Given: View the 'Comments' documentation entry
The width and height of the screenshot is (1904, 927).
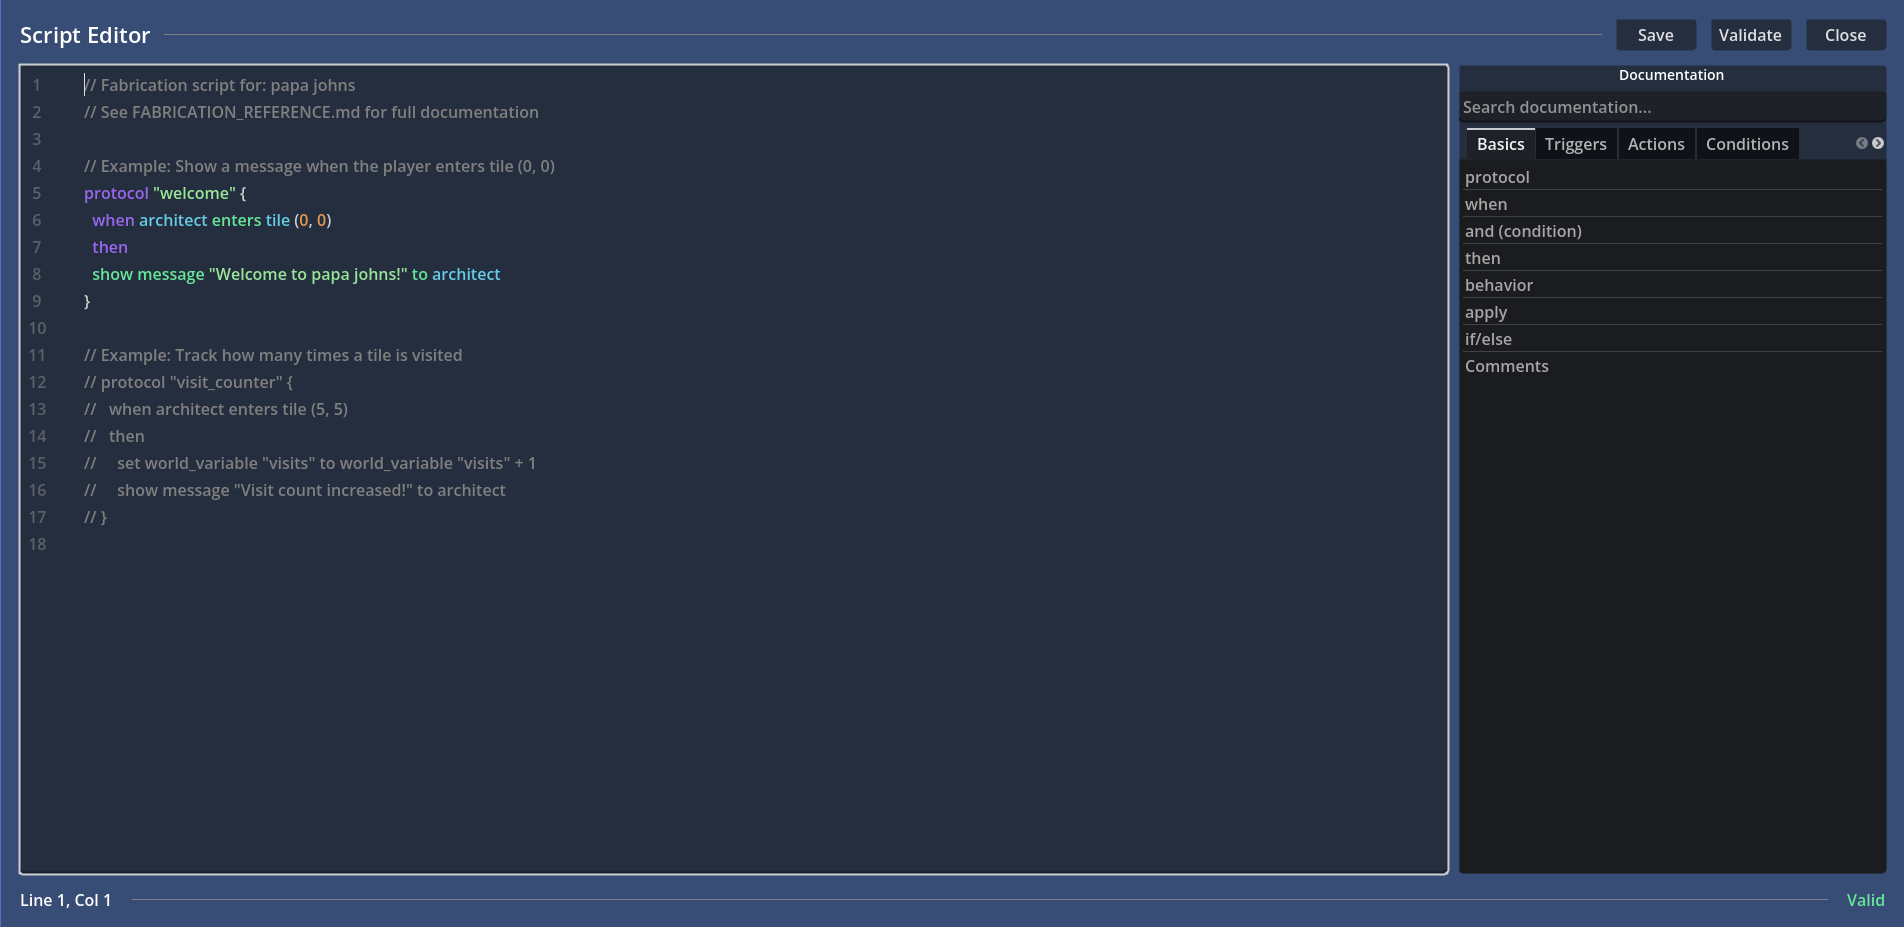Looking at the screenshot, I should [x=1507, y=366].
